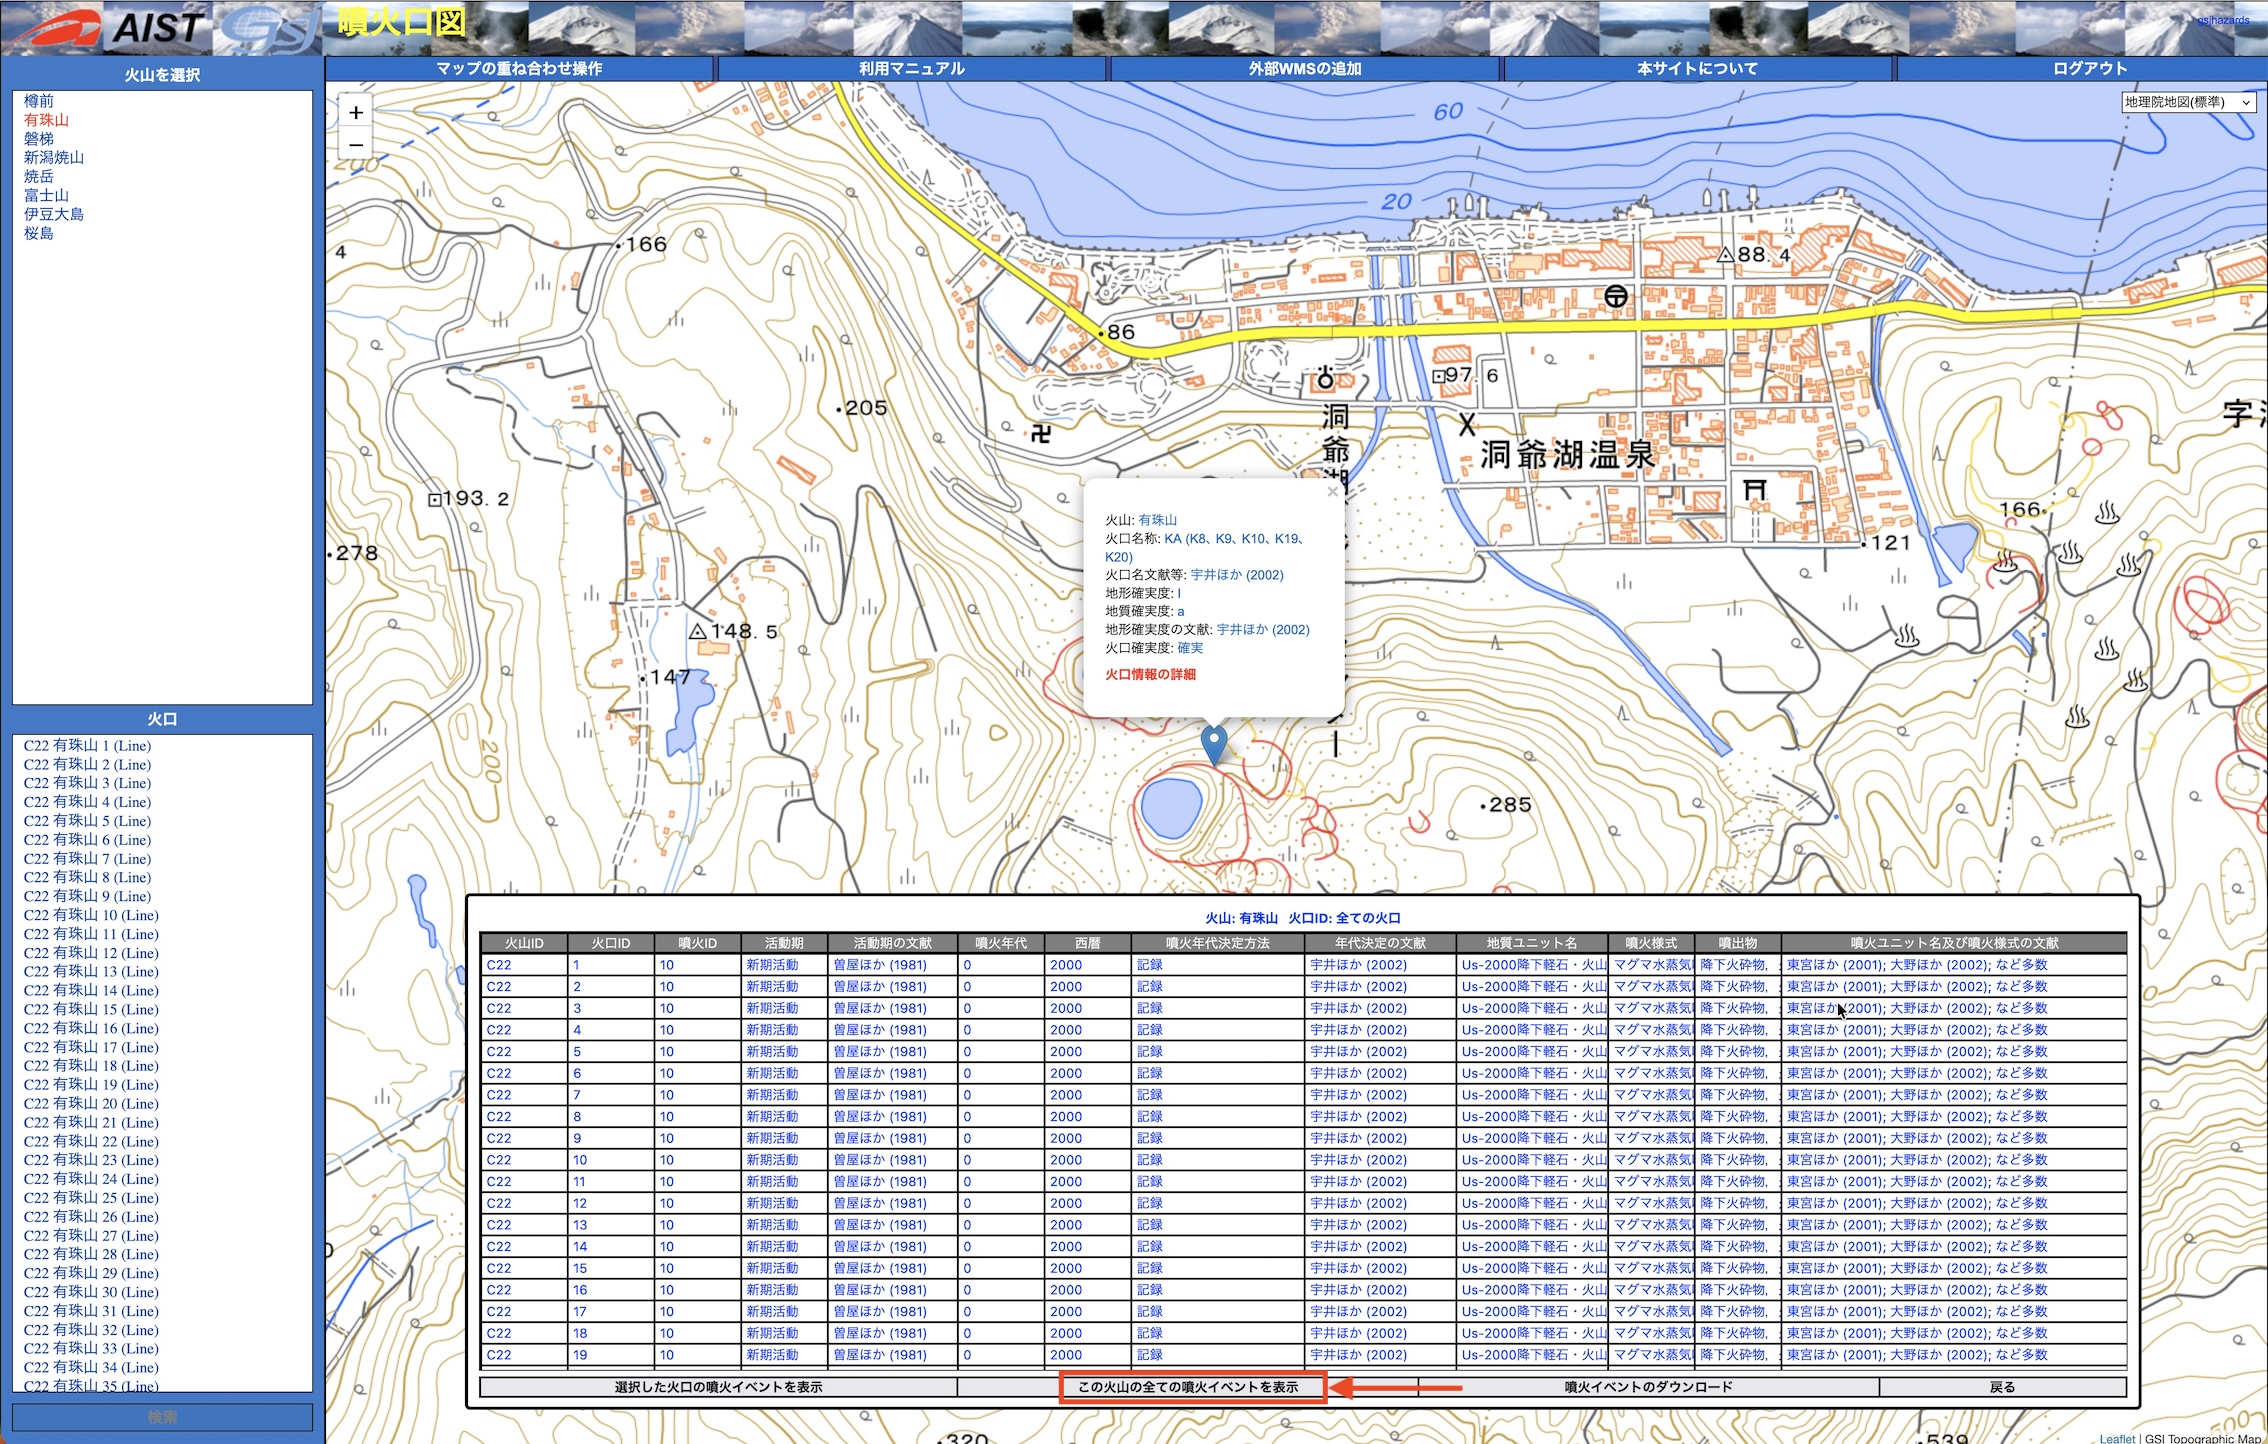Click 選択した火口の噴火イベントを表示 button

pyautogui.click(x=718, y=1387)
